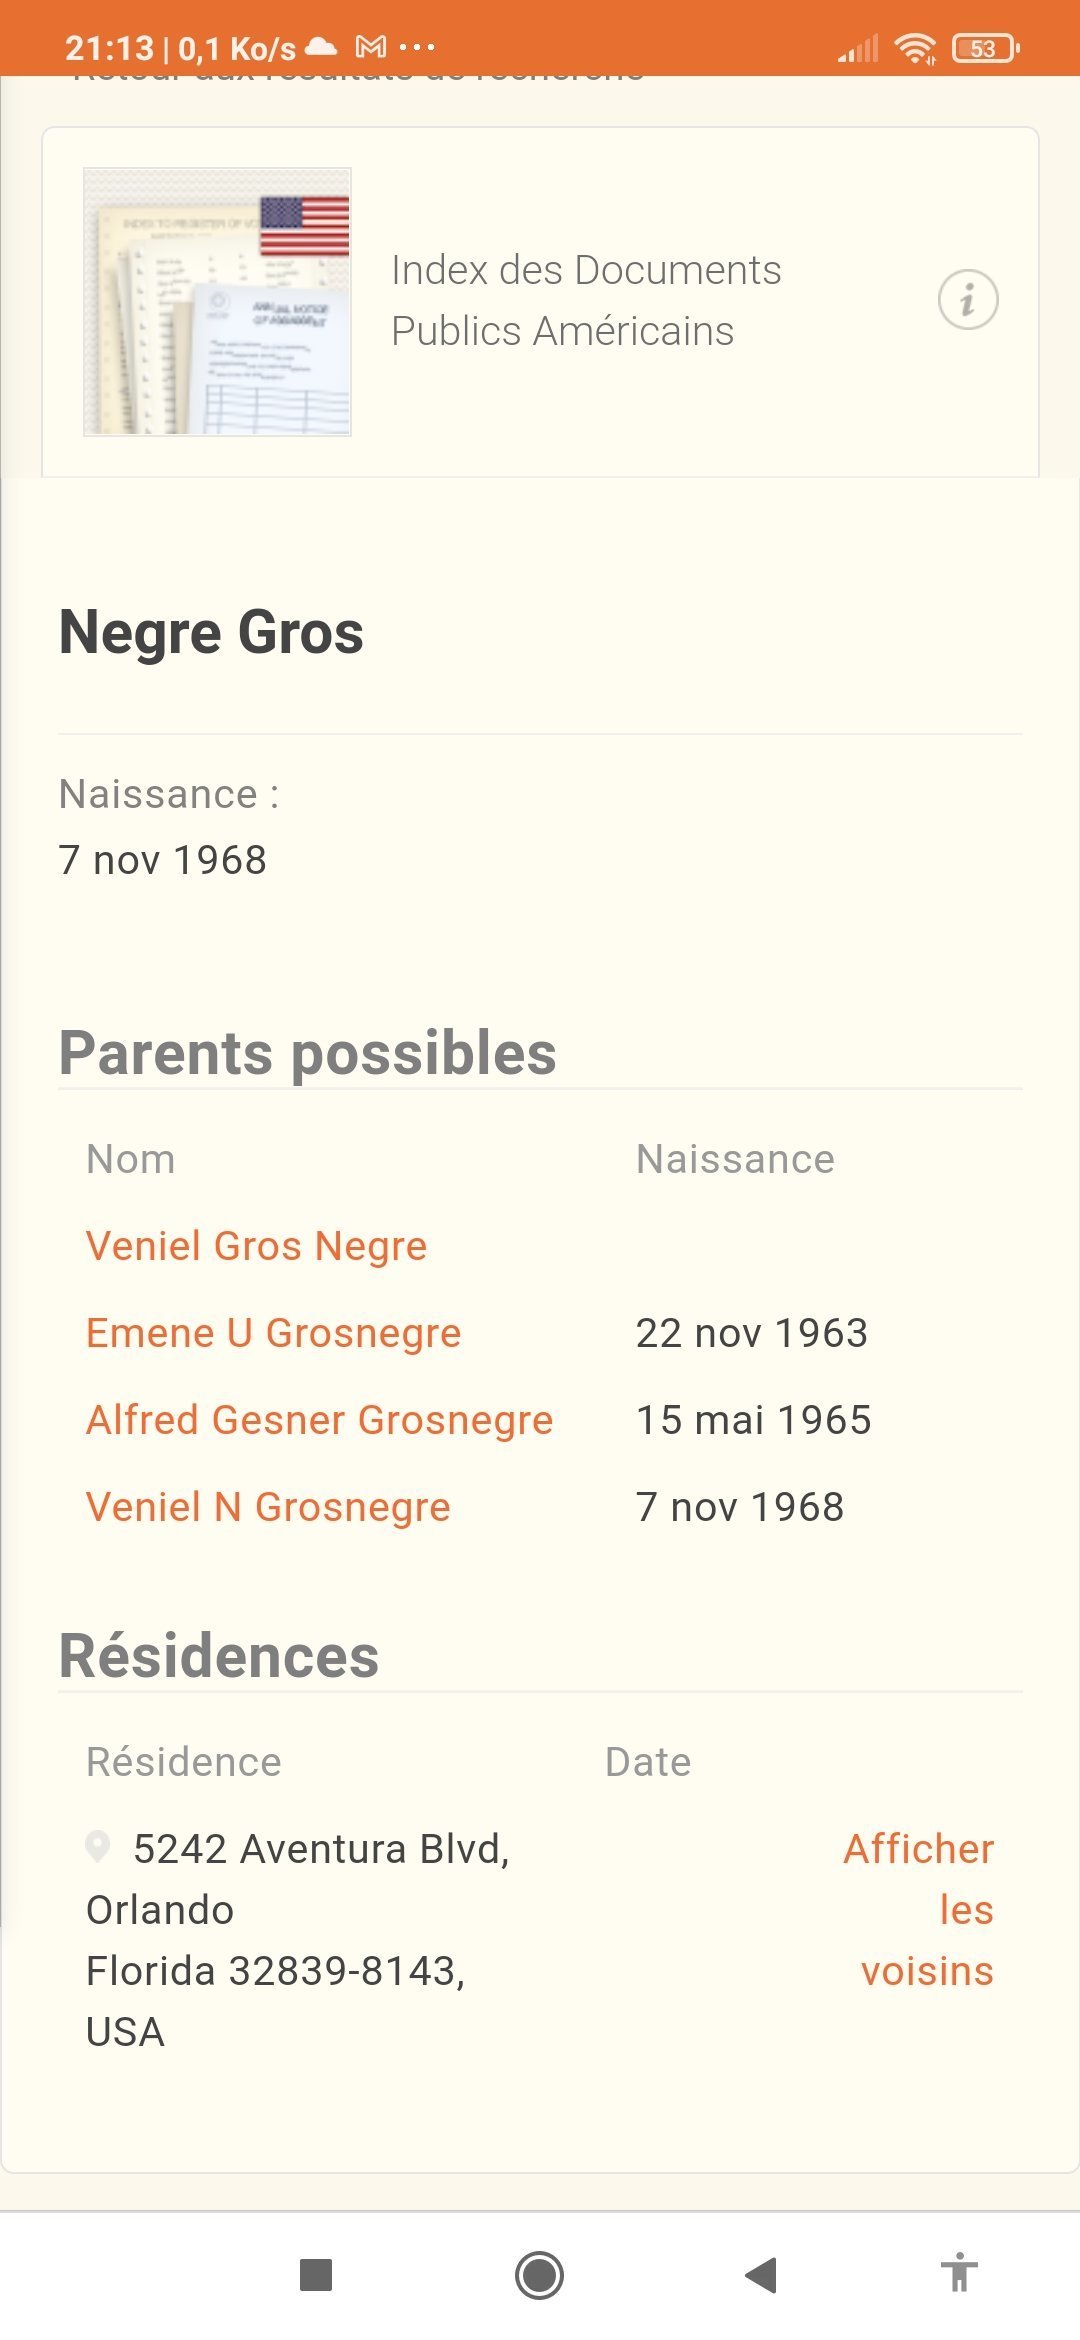Open the Veniel N Grosnegre link
Image resolution: width=1080 pixels, height=2340 pixels.
[x=268, y=1507]
